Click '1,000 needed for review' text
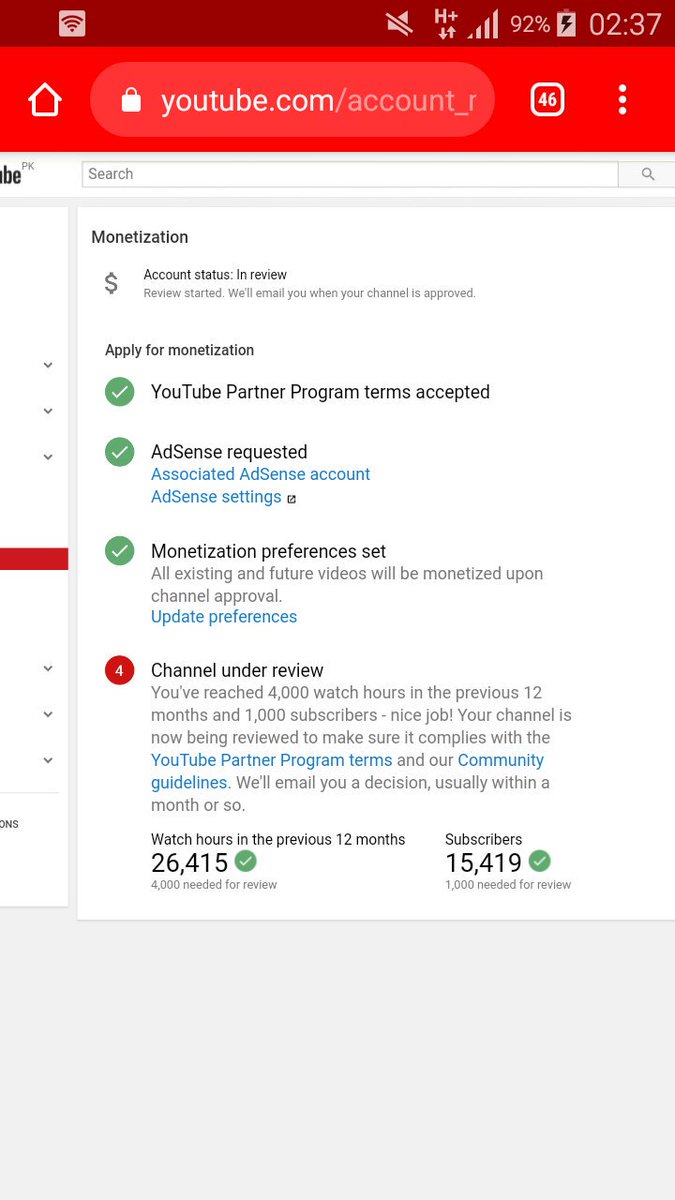The width and height of the screenshot is (675, 1200). [x=508, y=885]
